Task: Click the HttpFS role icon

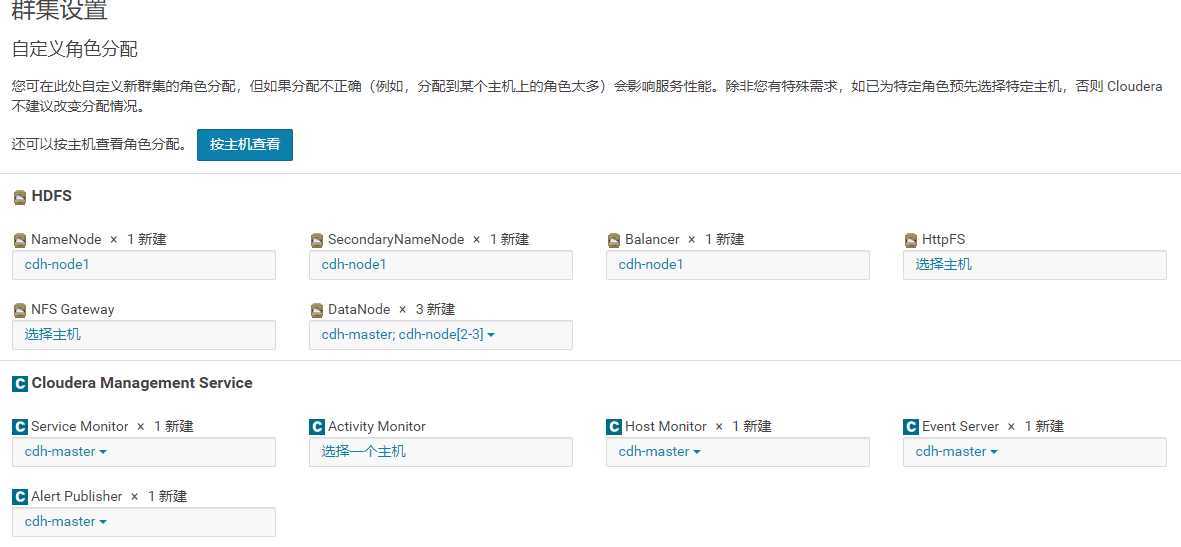Action: (x=911, y=240)
